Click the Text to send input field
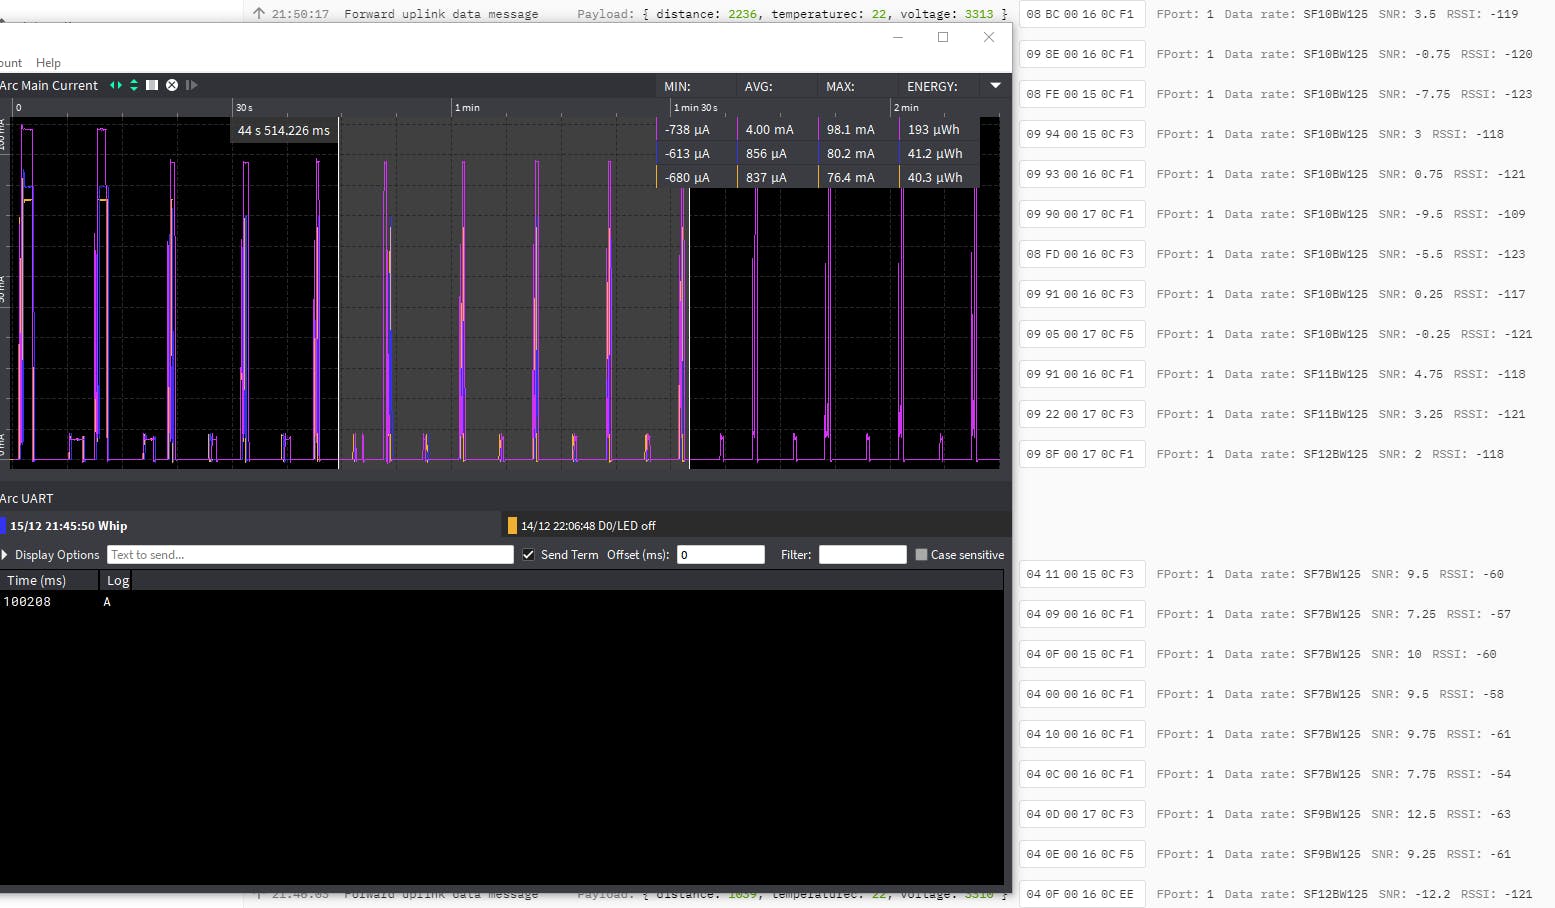This screenshot has width=1555, height=908. pyautogui.click(x=310, y=555)
